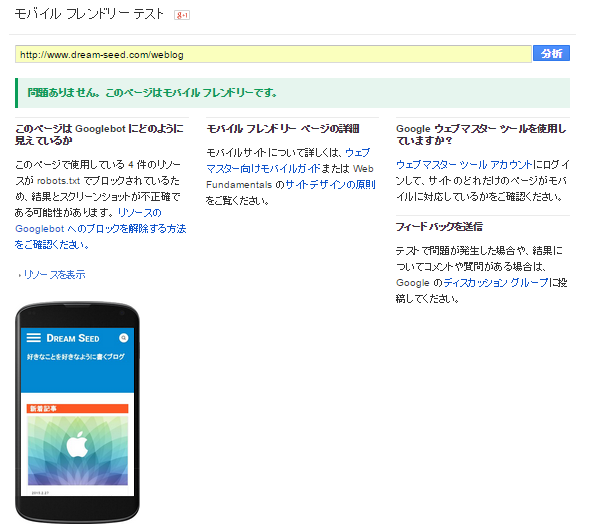This screenshot has width=591, height=529.
Task: Open the ディスカッション グループ link
Action: point(496,283)
